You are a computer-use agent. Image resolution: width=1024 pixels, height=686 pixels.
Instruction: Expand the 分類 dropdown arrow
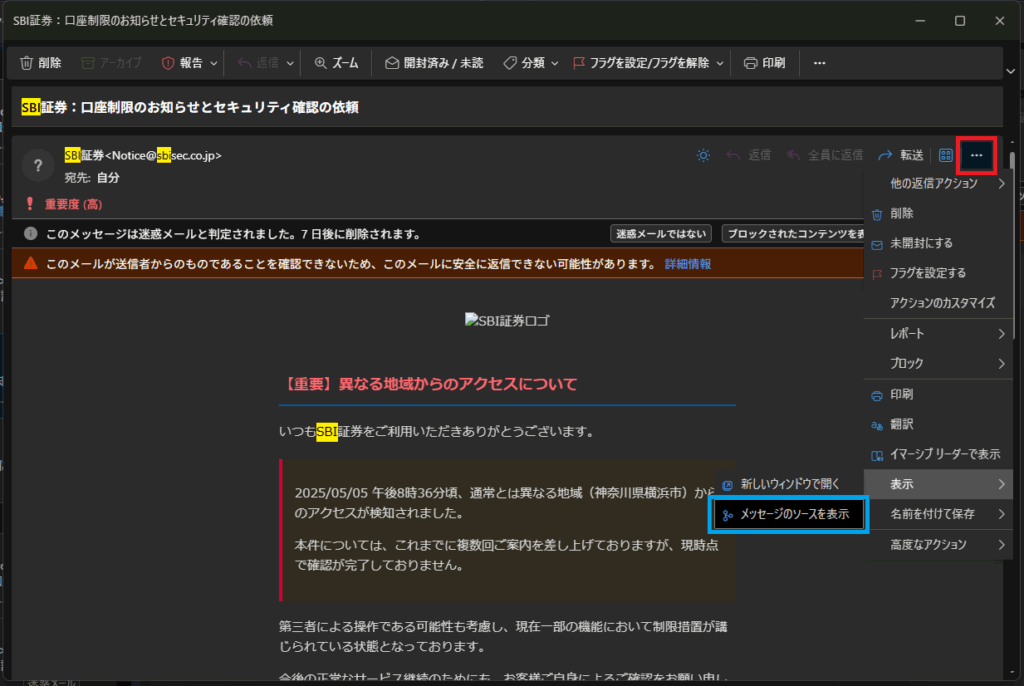[x=554, y=63]
